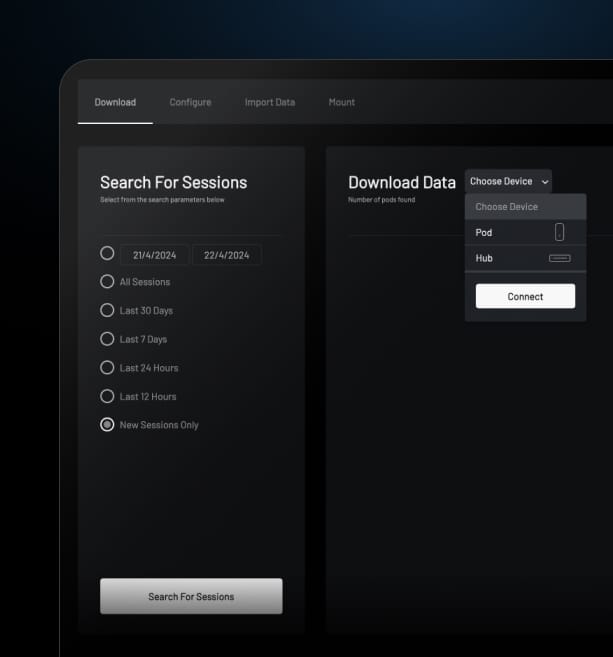Select the Last 24 Hours radio button

pyautogui.click(x=107, y=367)
